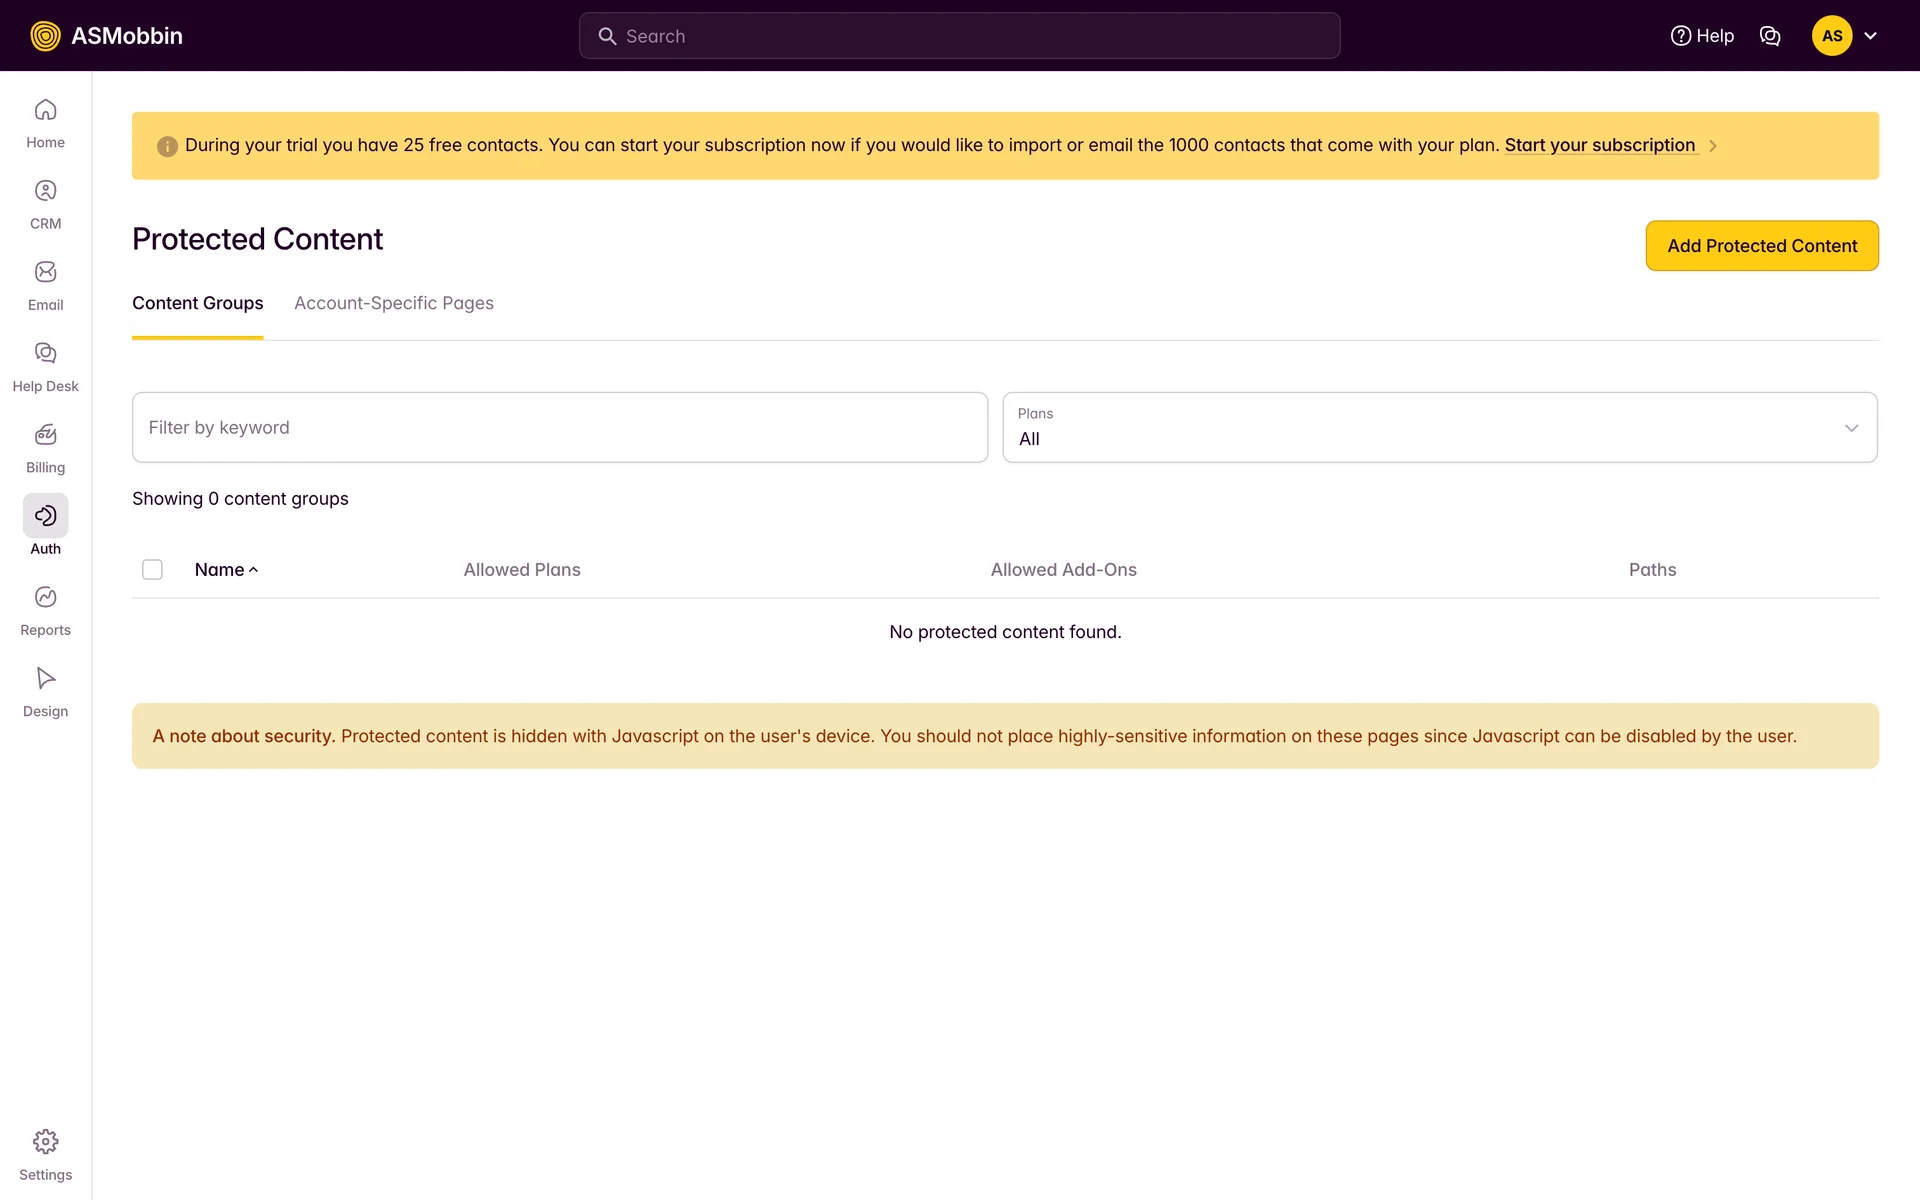Click the Add Protected Content button
This screenshot has width=1920, height=1200.
(1761, 246)
